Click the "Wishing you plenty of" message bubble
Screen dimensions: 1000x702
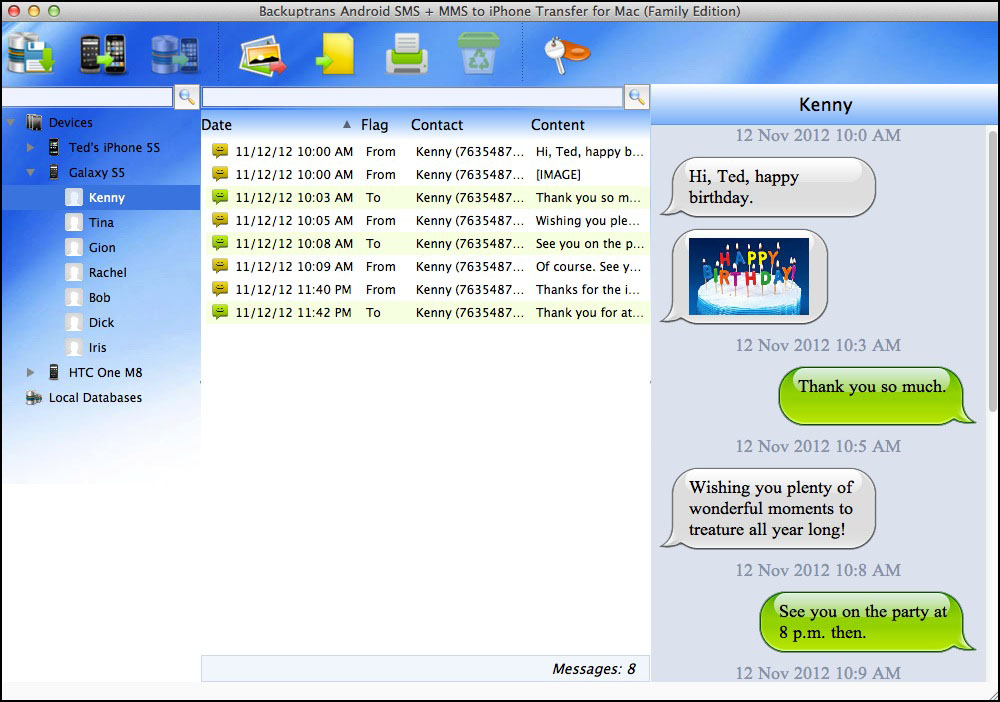768,508
